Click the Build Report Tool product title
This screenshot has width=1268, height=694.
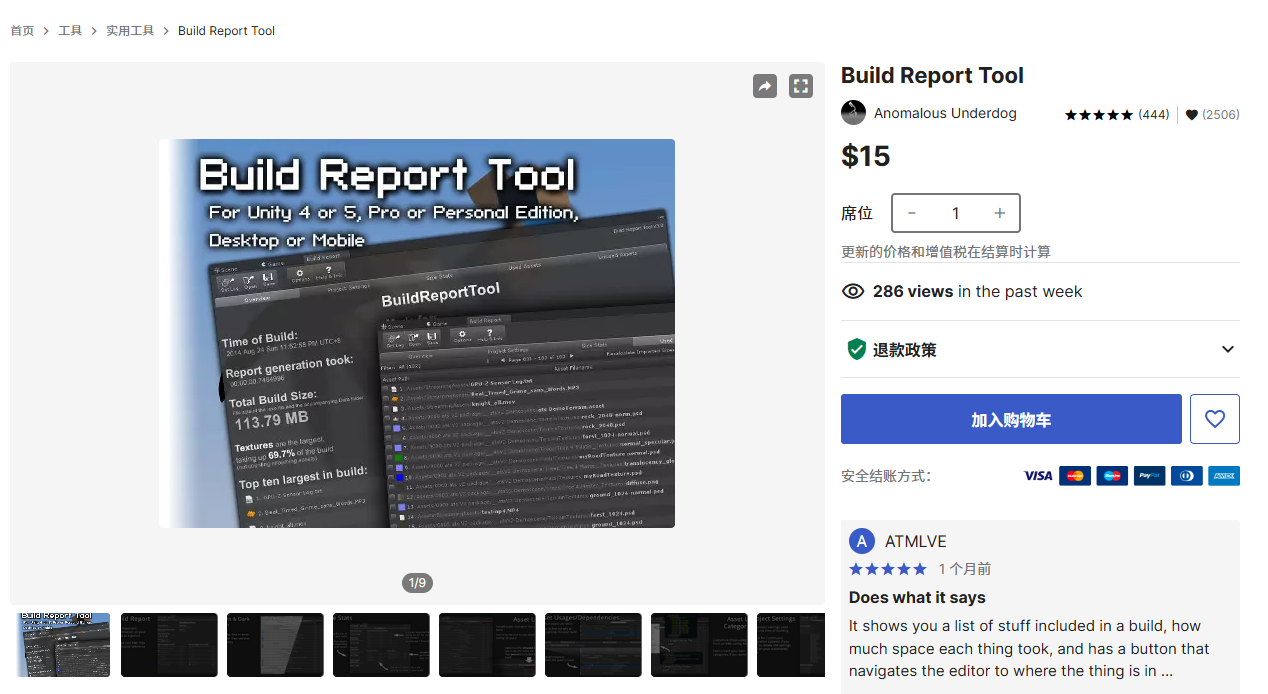(x=932, y=76)
